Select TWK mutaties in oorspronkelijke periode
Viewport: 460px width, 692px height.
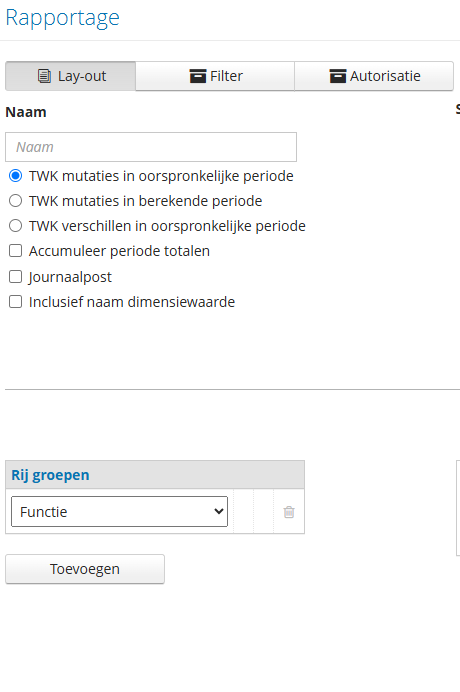coord(15,176)
